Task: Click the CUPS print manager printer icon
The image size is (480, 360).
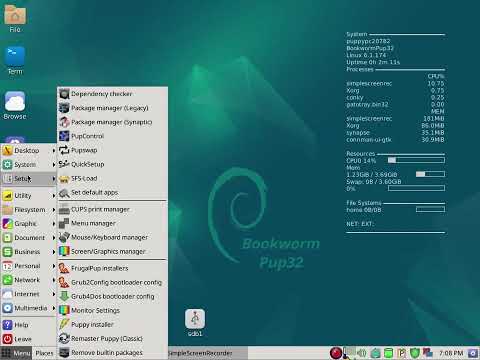Action: coord(64,210)
